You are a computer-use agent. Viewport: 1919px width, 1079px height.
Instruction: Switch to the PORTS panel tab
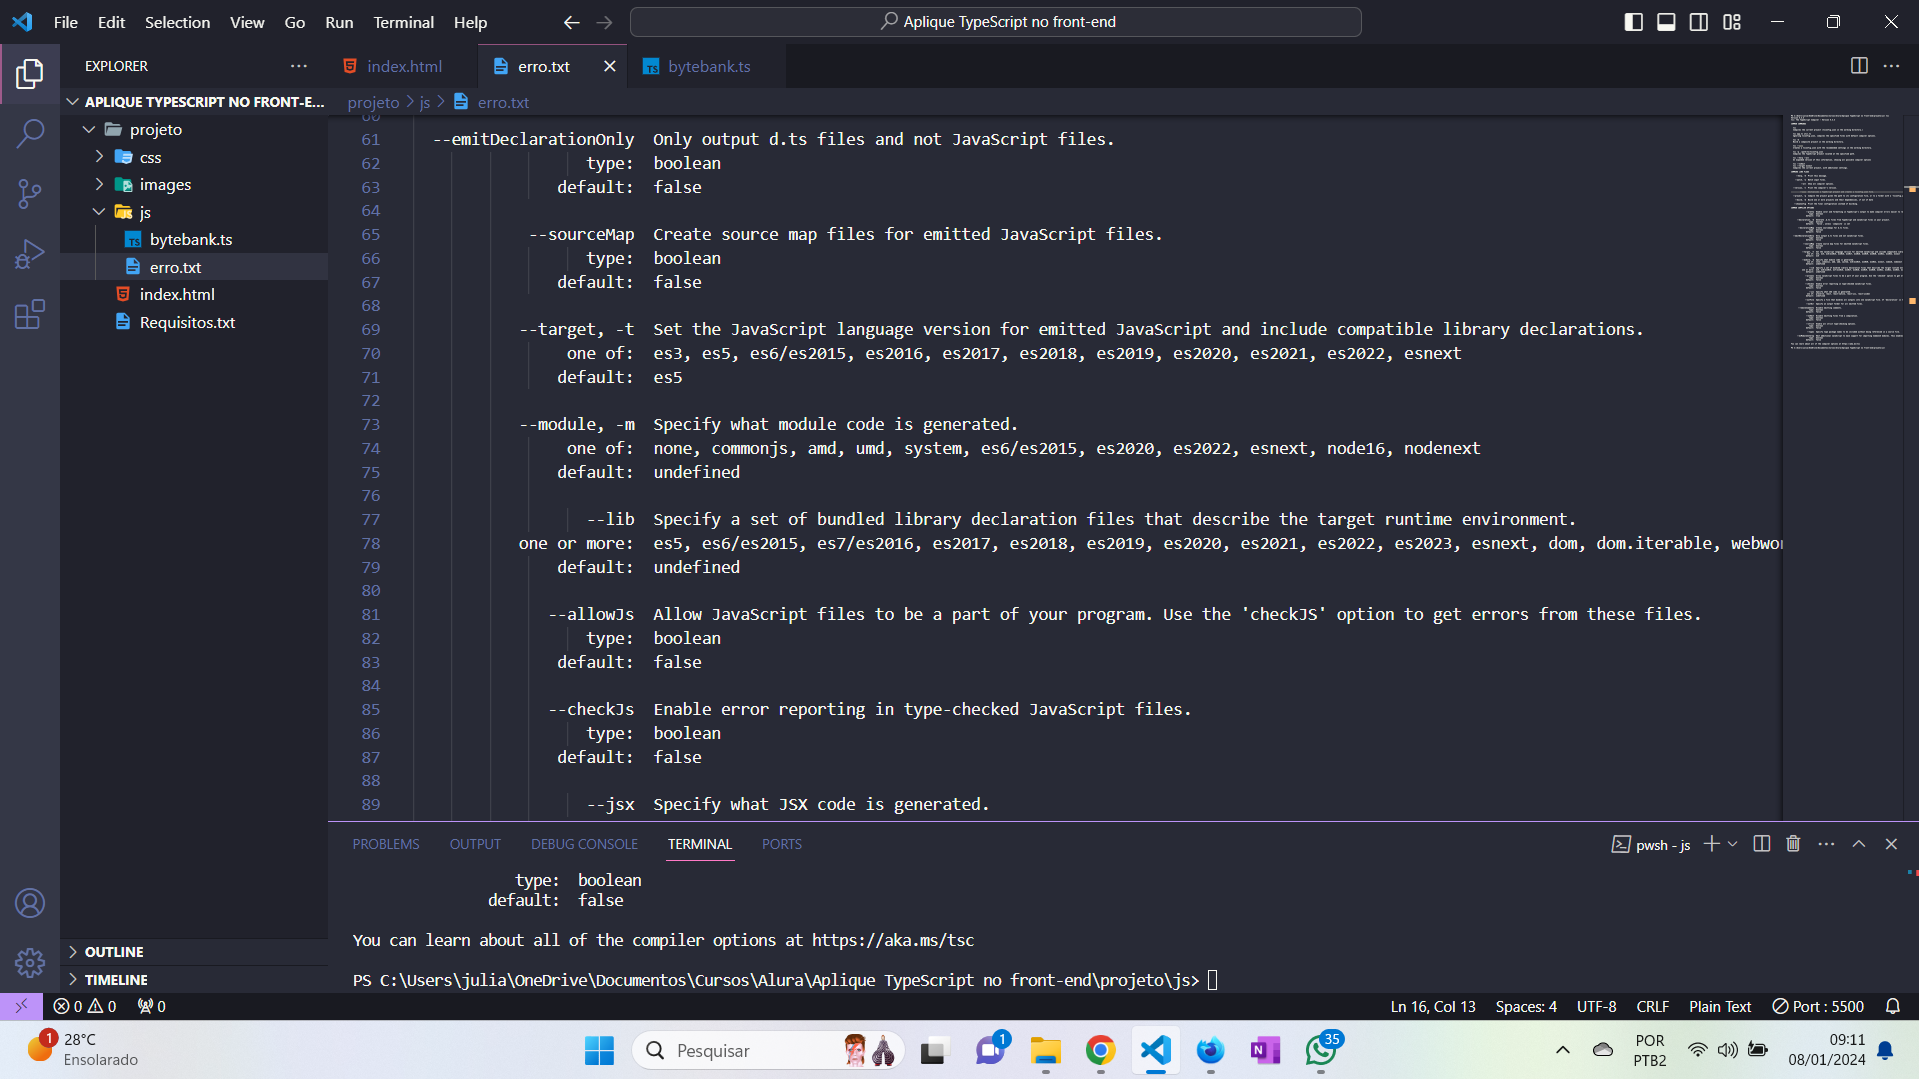(781, 844)
